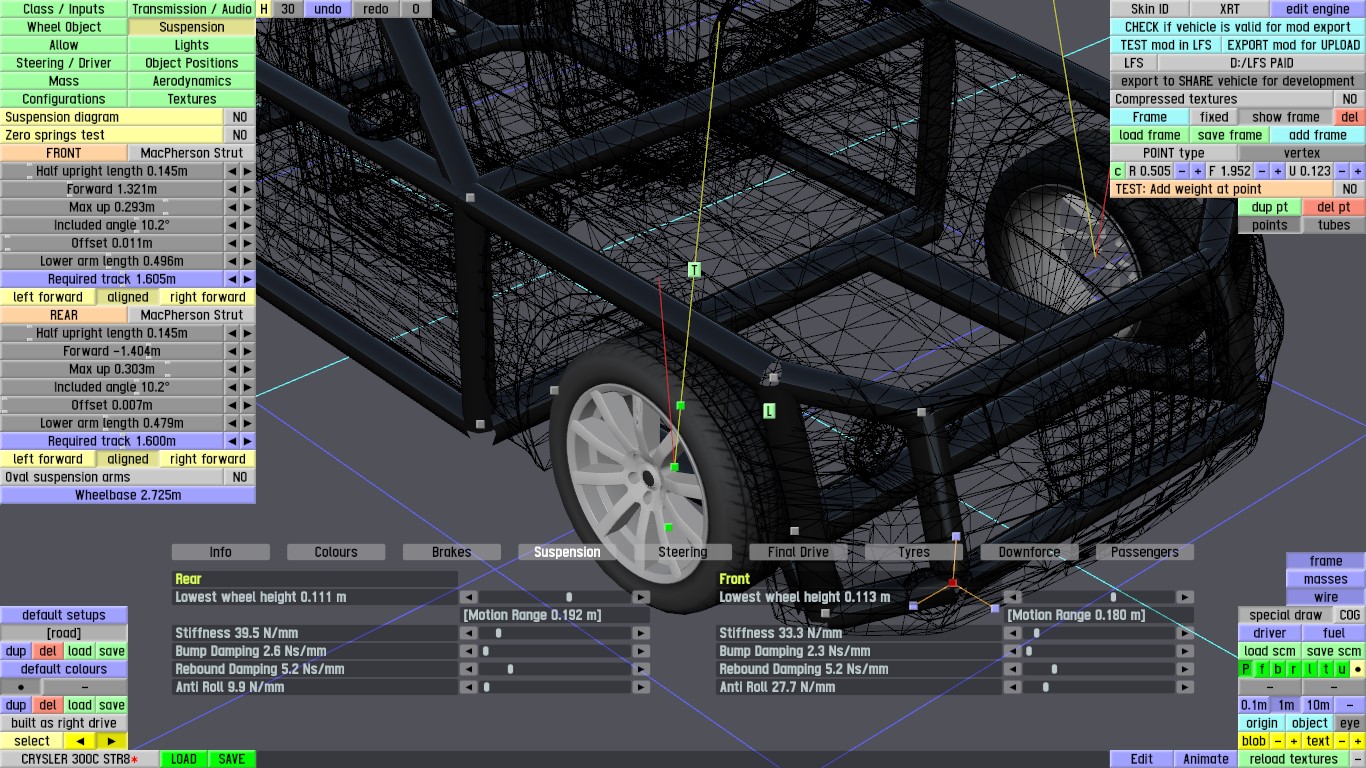Select previous item with yellow left arrow
This screenshot has height=768, width=1366.
[80, 741]
